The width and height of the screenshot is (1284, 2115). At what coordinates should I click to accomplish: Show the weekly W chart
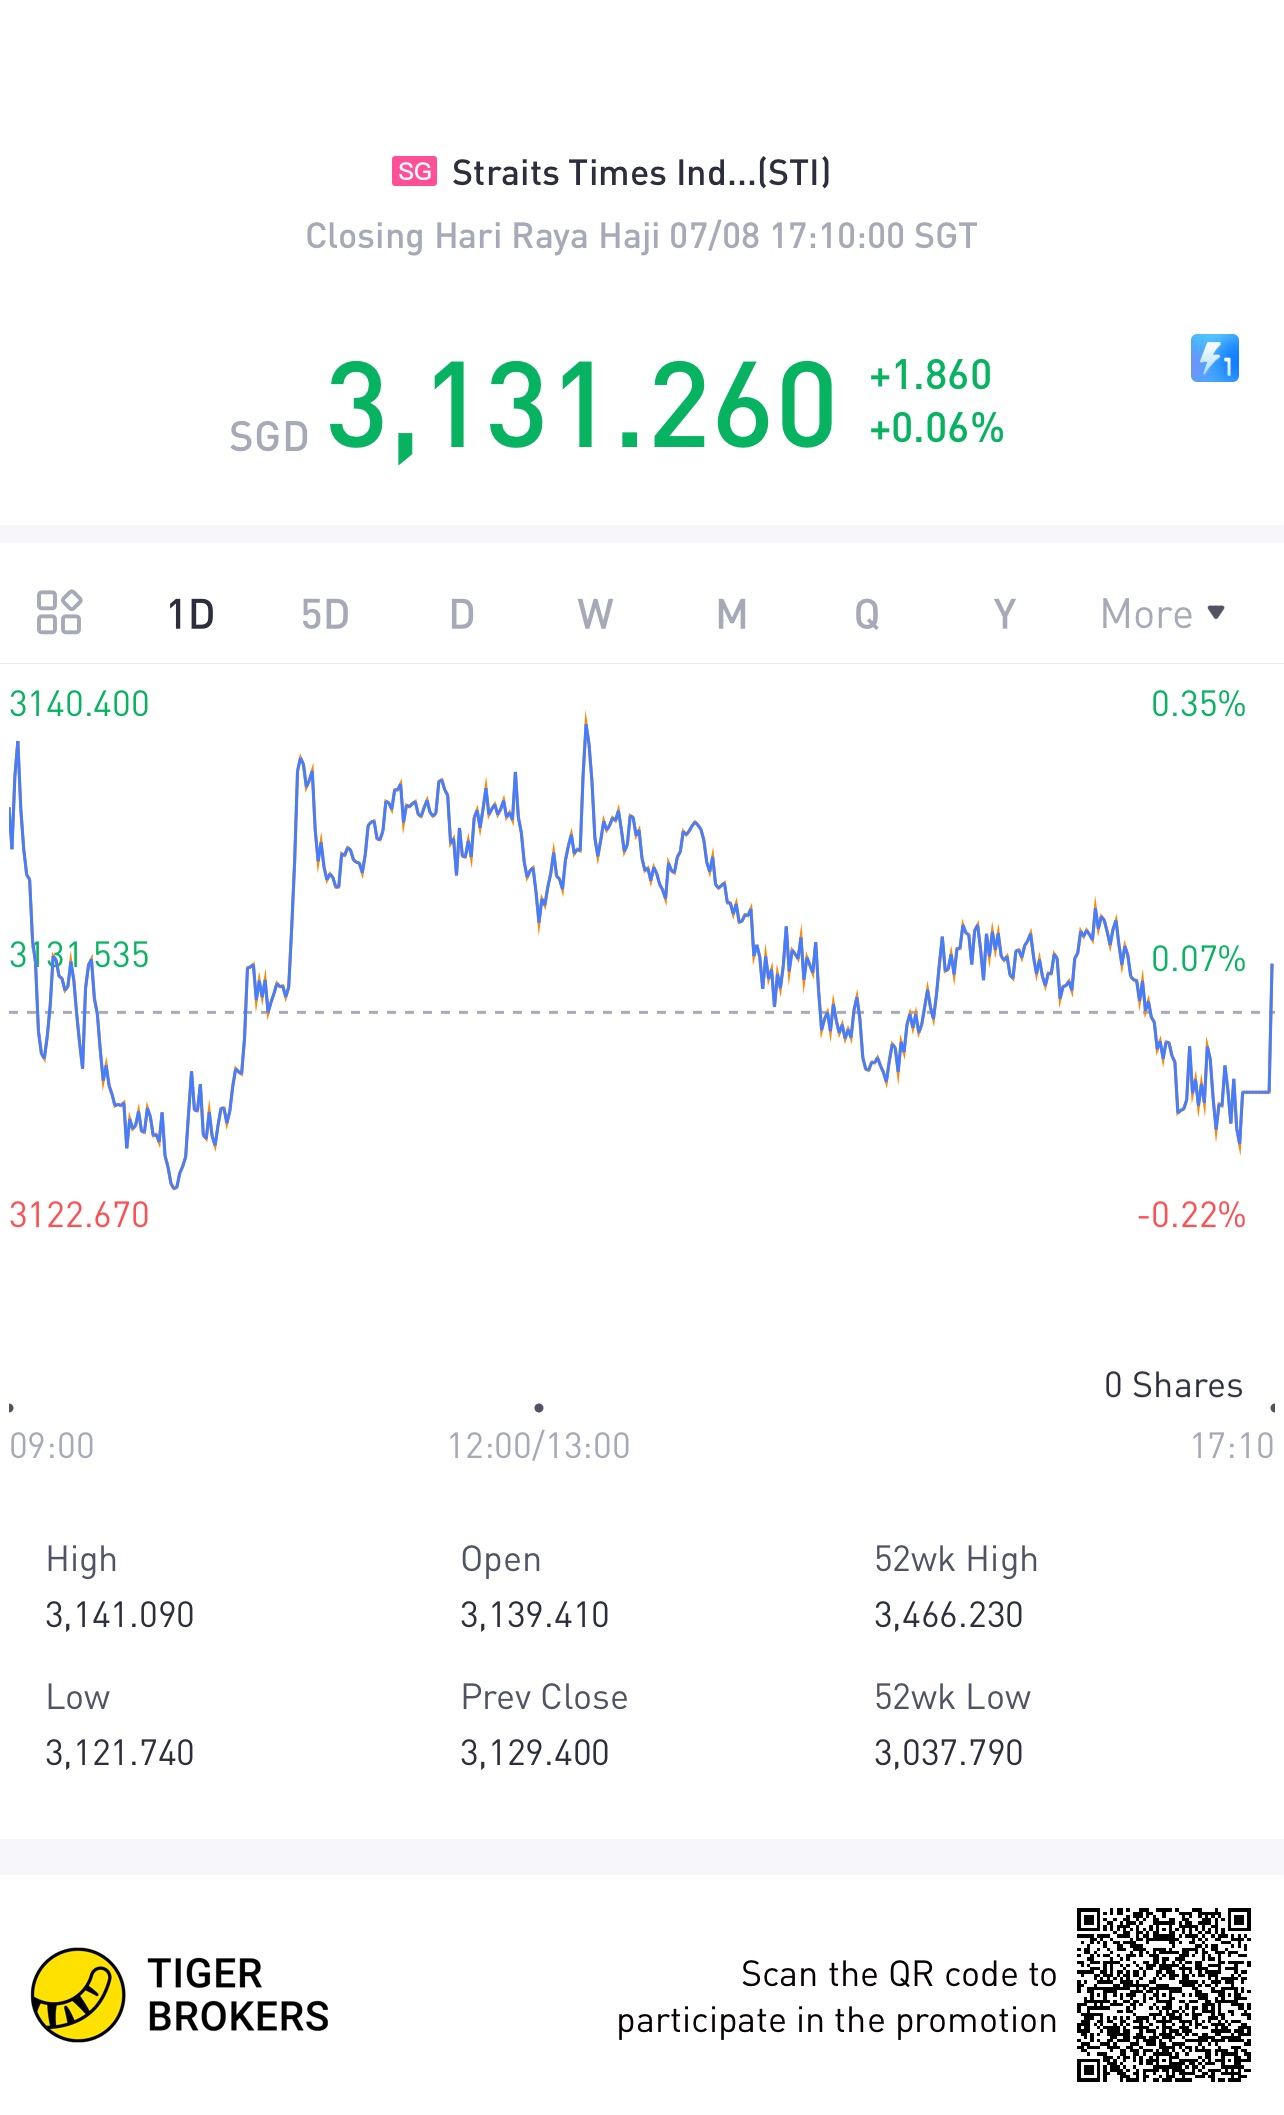595,614
